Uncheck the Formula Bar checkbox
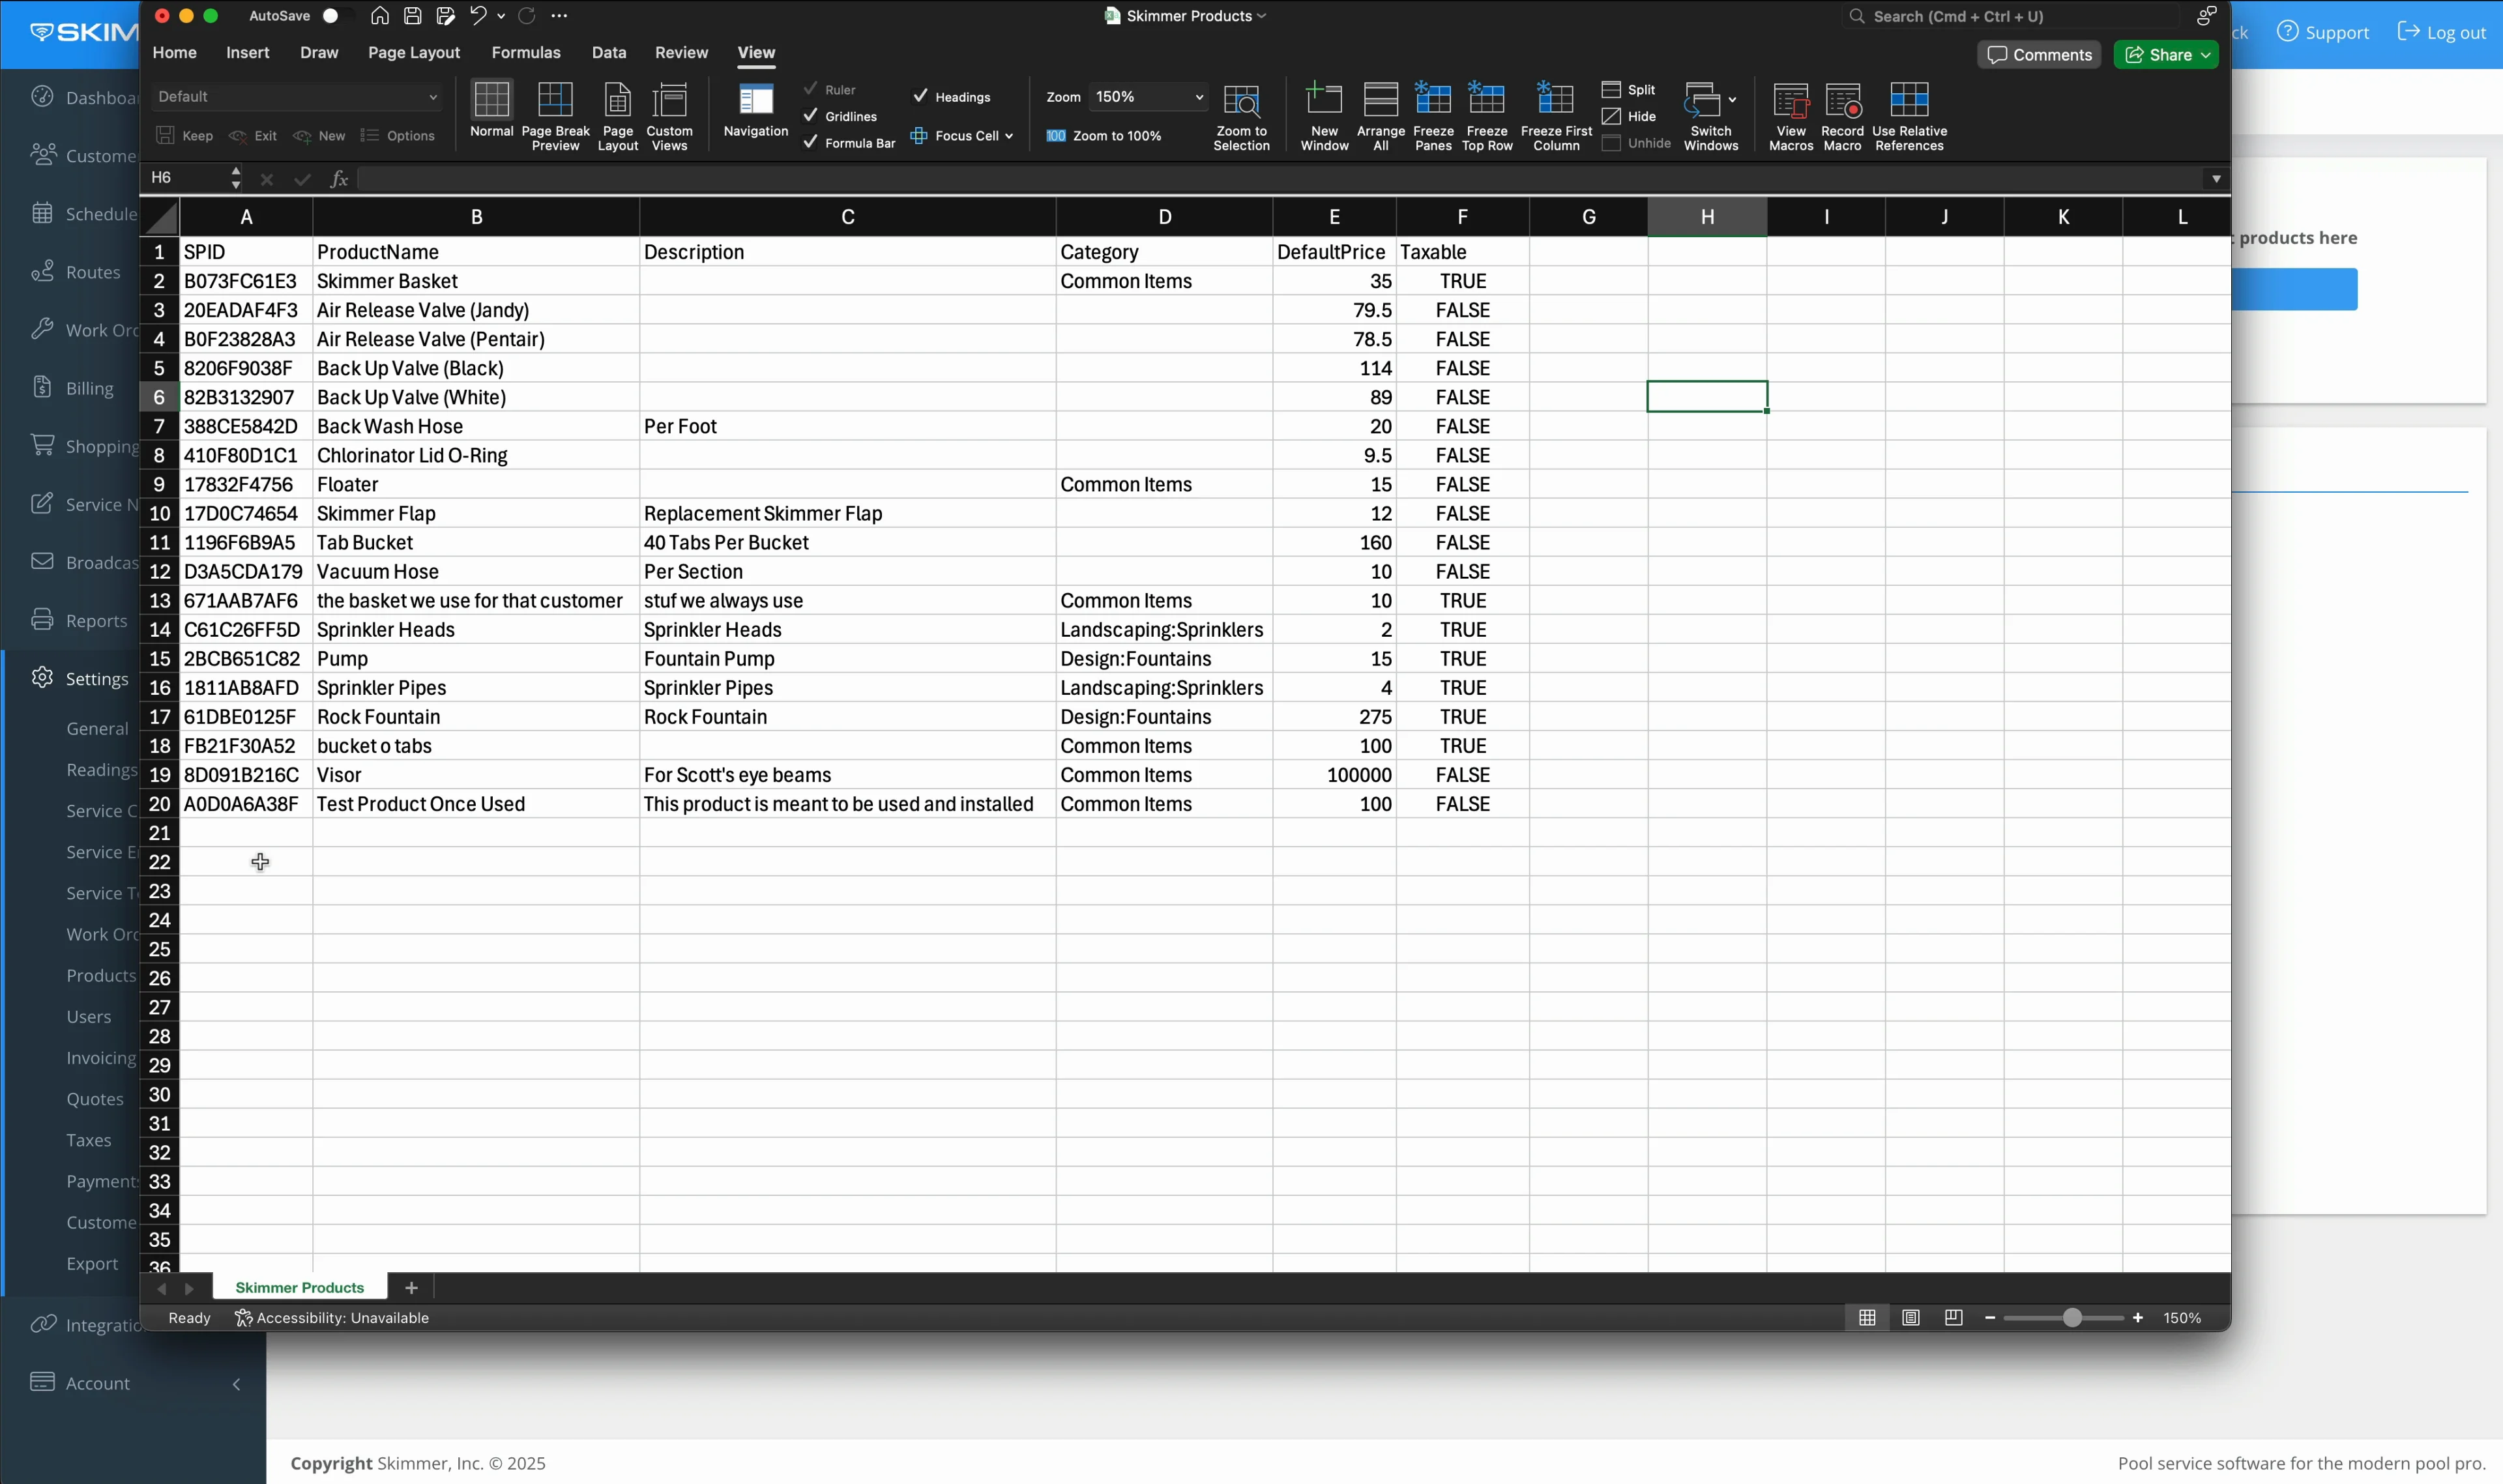This screenshot has height=1484, width=2503. click(x=810, y=142)
